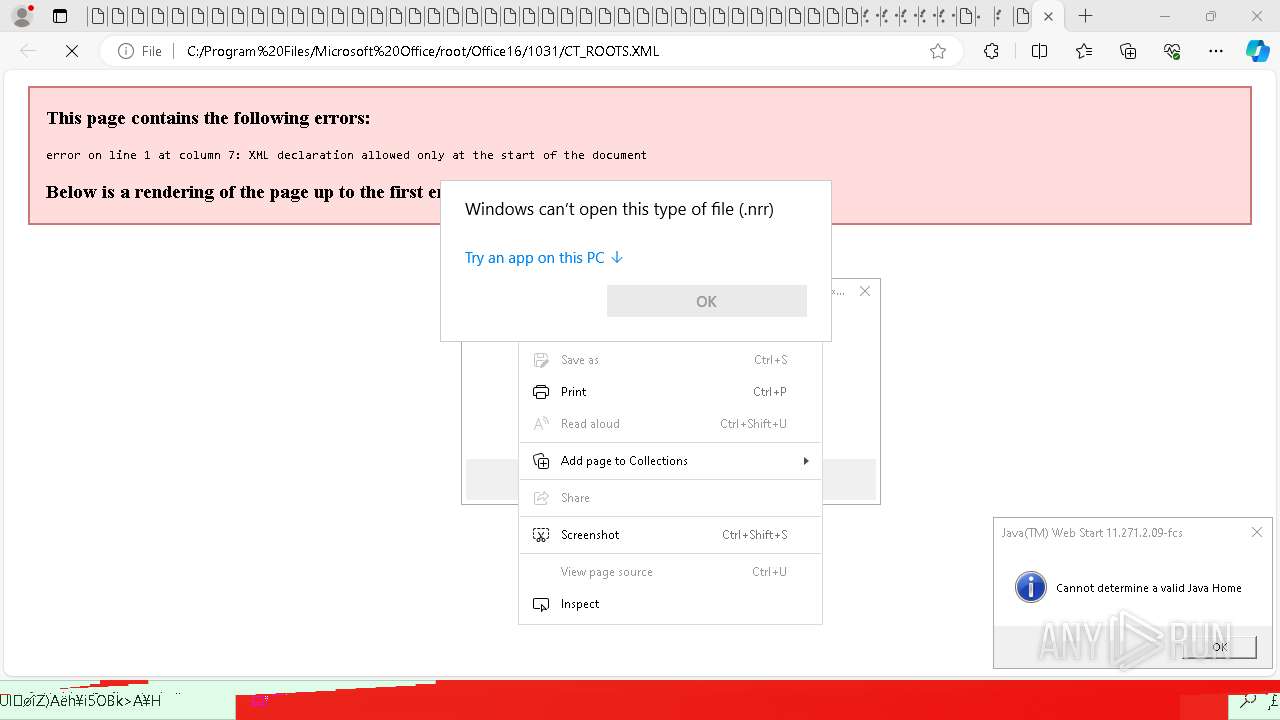Add this page to favorites star
The width and height of the screenshot is (1280, 720).
pyautogui.click(x=938, y=51)
